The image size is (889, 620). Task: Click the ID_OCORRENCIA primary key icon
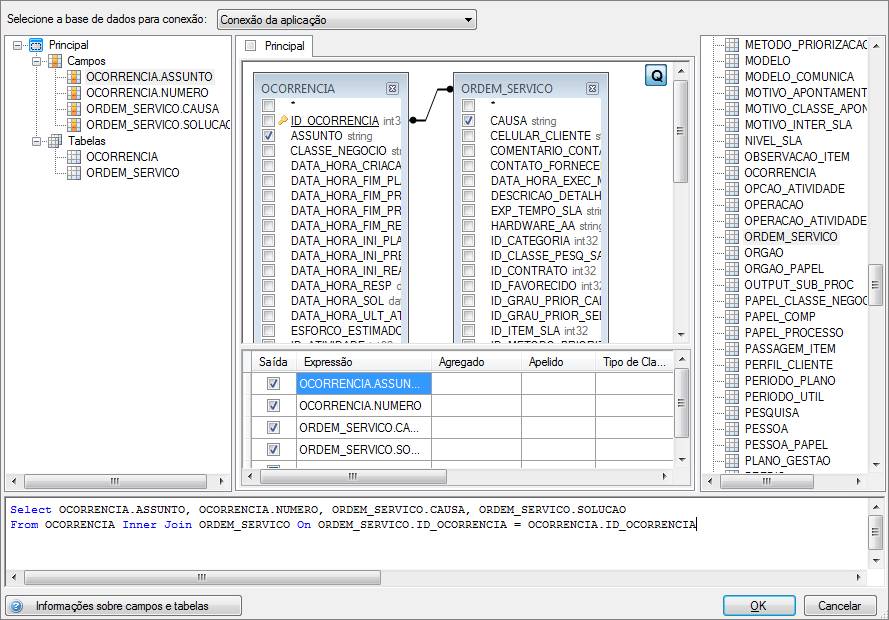(x=283, y=120)
